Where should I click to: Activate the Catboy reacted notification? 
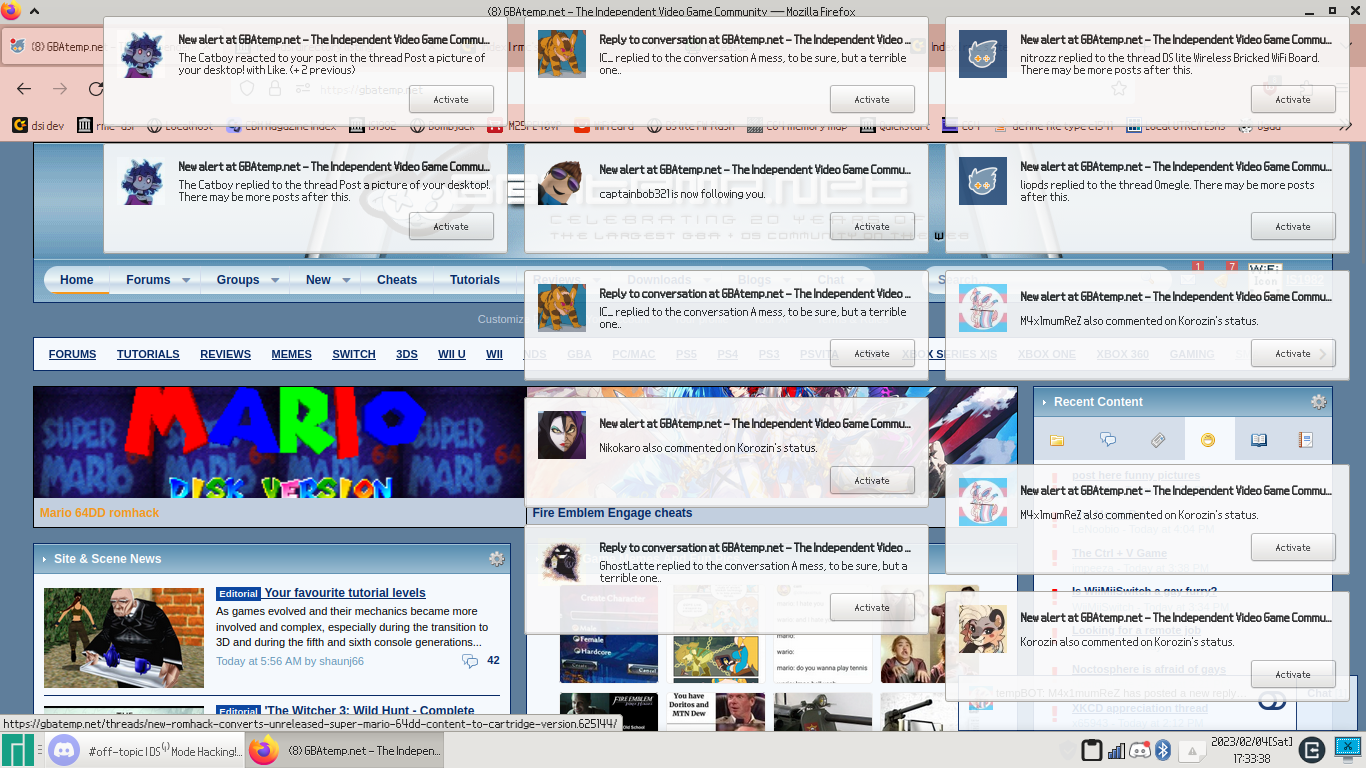coord(451,99)
